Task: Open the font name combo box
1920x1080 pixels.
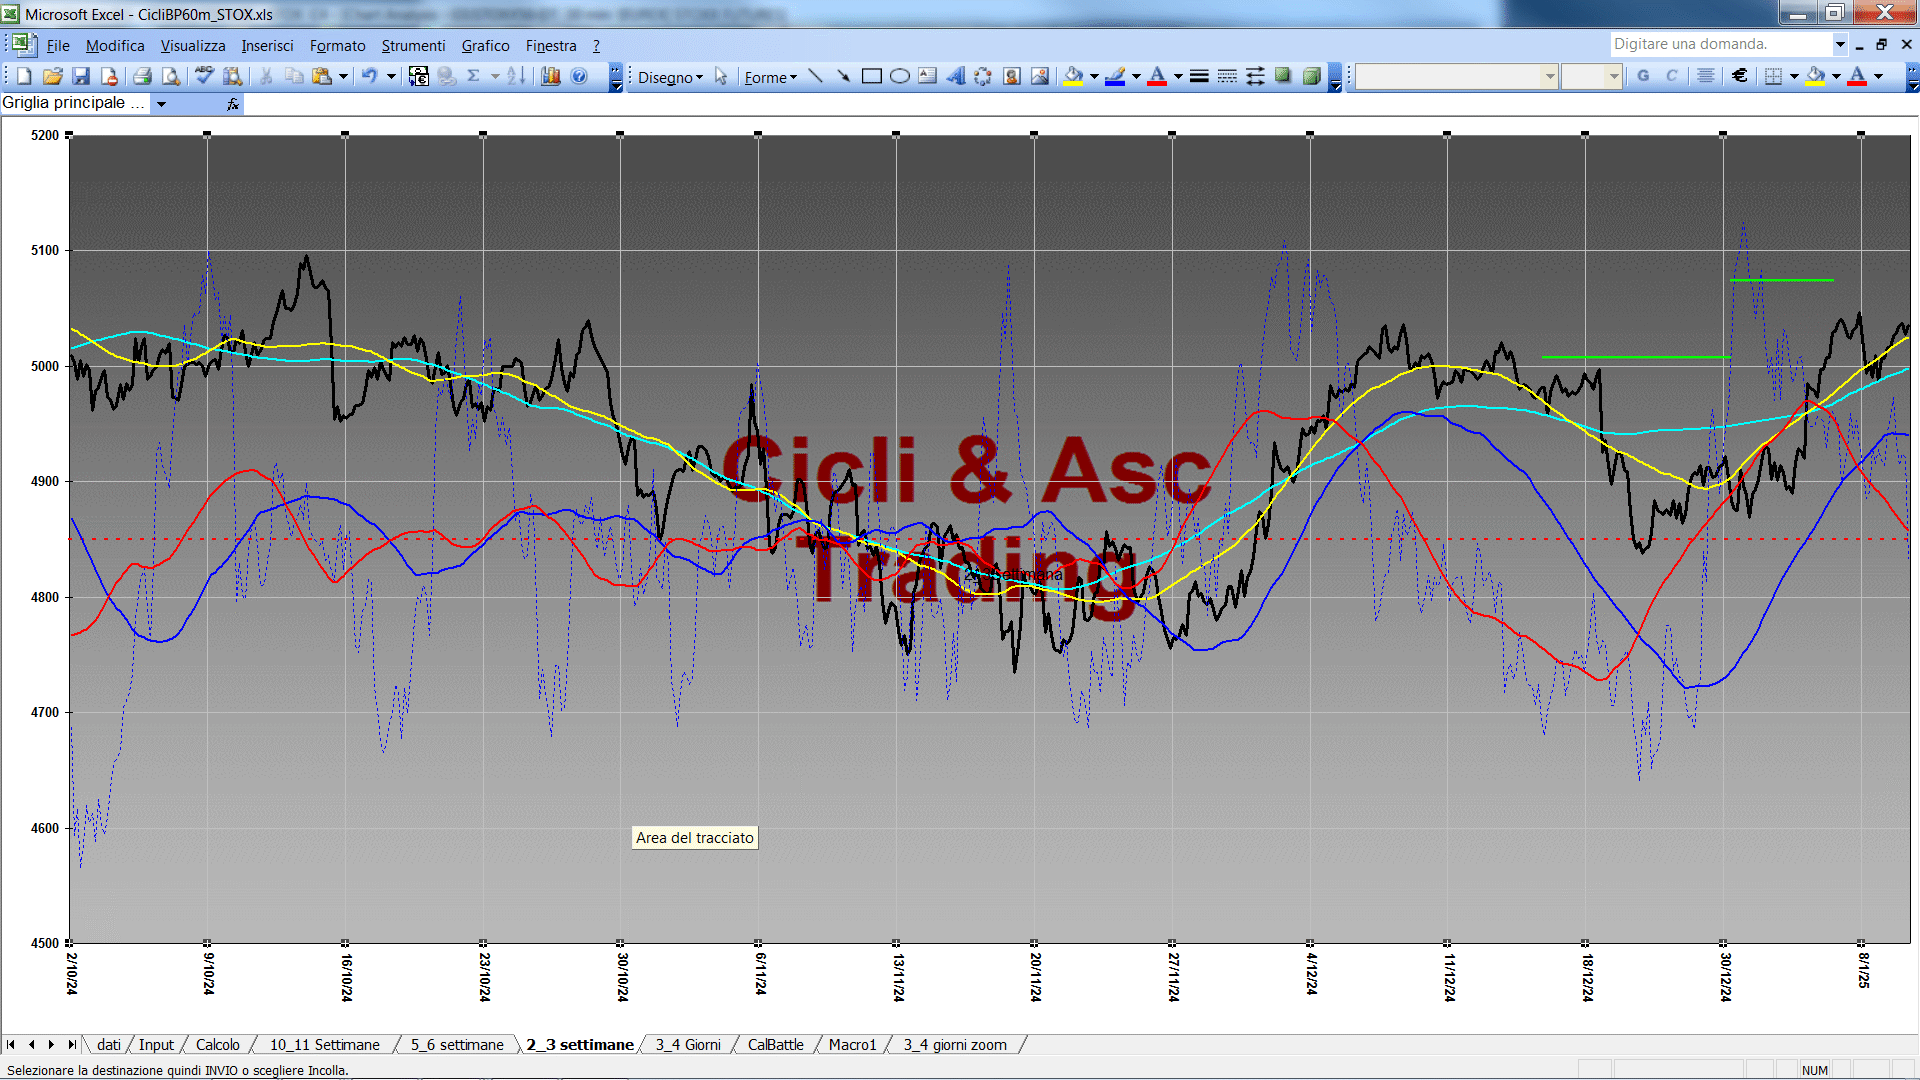Action: [x=1456, y=76]
